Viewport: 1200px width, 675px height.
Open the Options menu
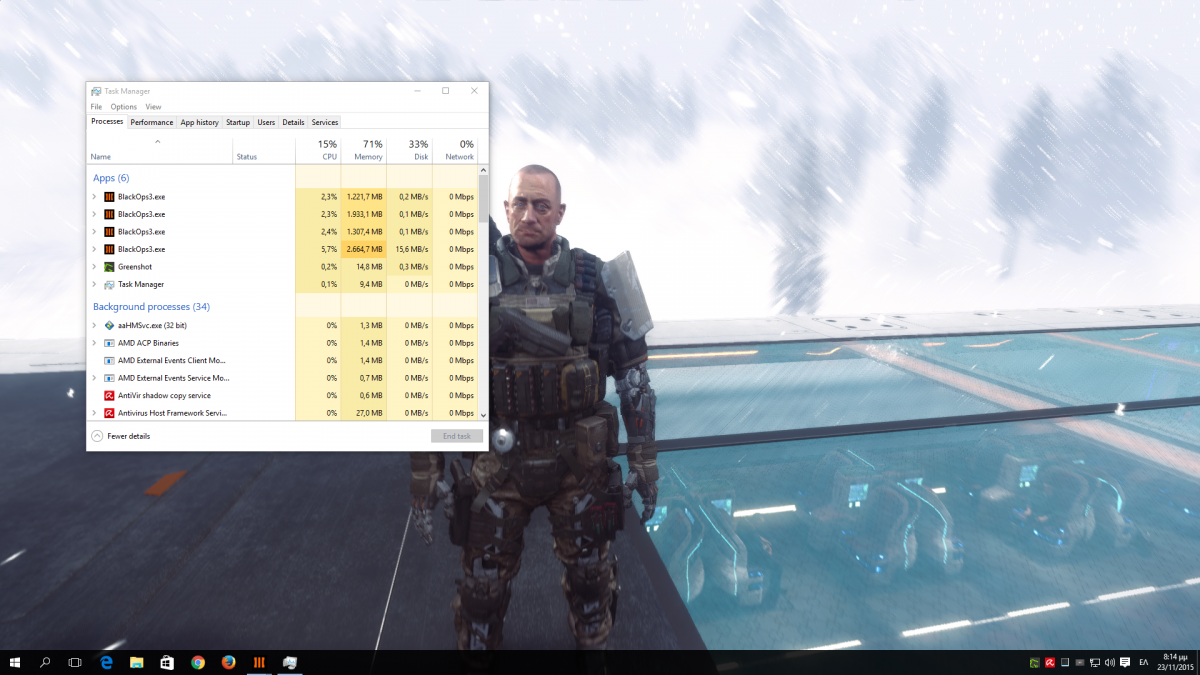tap(124, 107)
